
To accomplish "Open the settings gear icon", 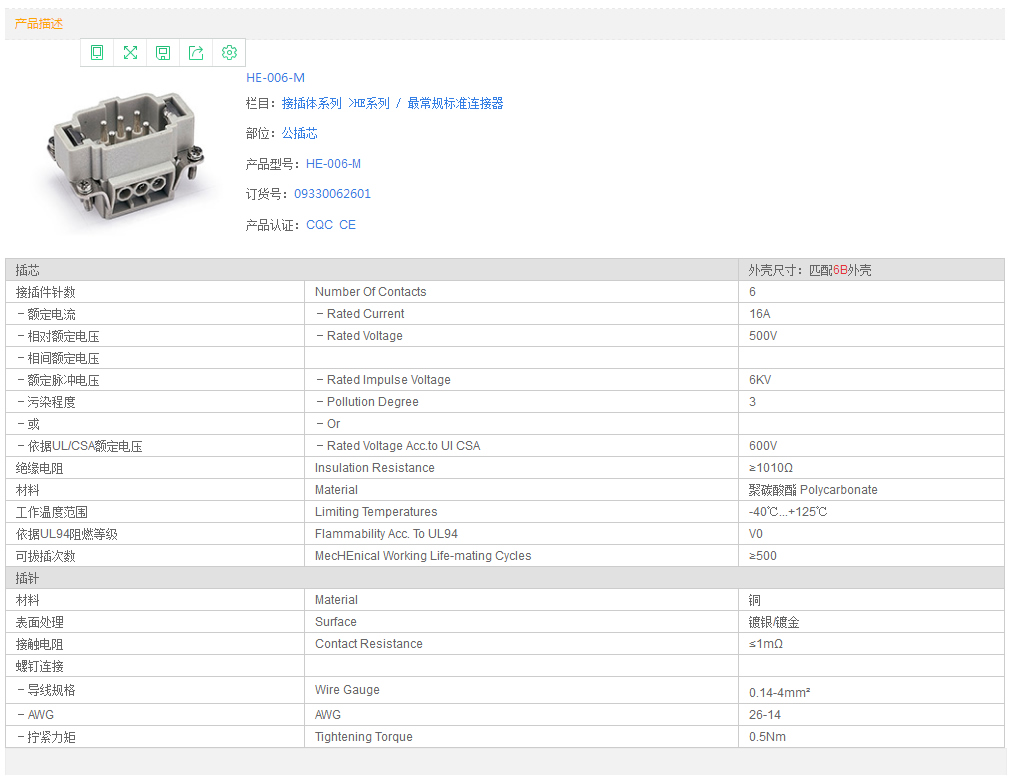I will pos(229,53).
